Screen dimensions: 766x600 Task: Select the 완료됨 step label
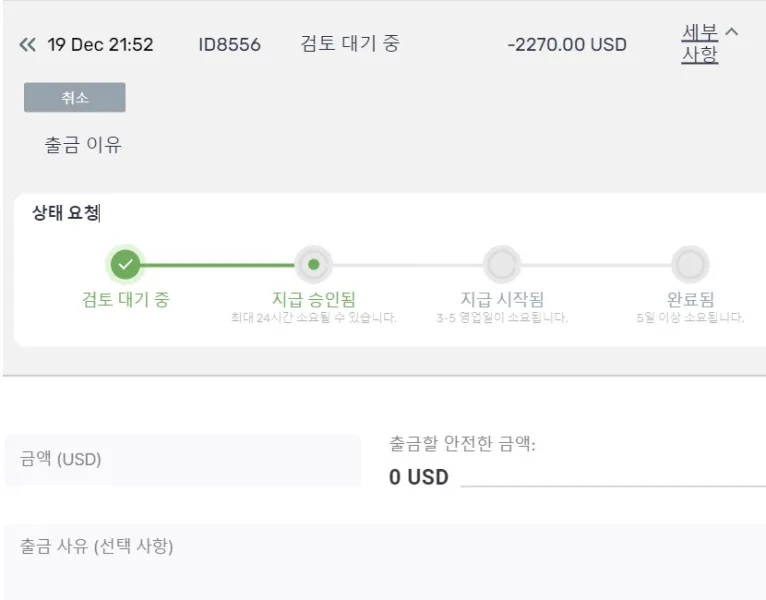pos(690,300)
